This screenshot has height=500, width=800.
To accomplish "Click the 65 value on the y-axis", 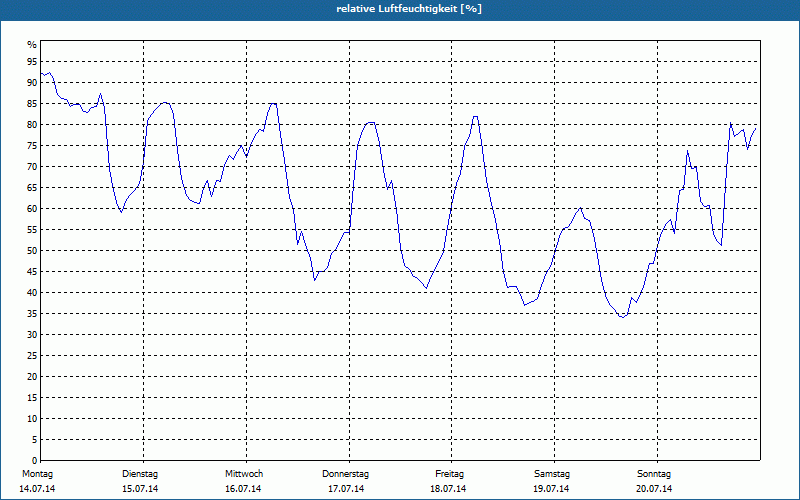I will pos(32,188).
